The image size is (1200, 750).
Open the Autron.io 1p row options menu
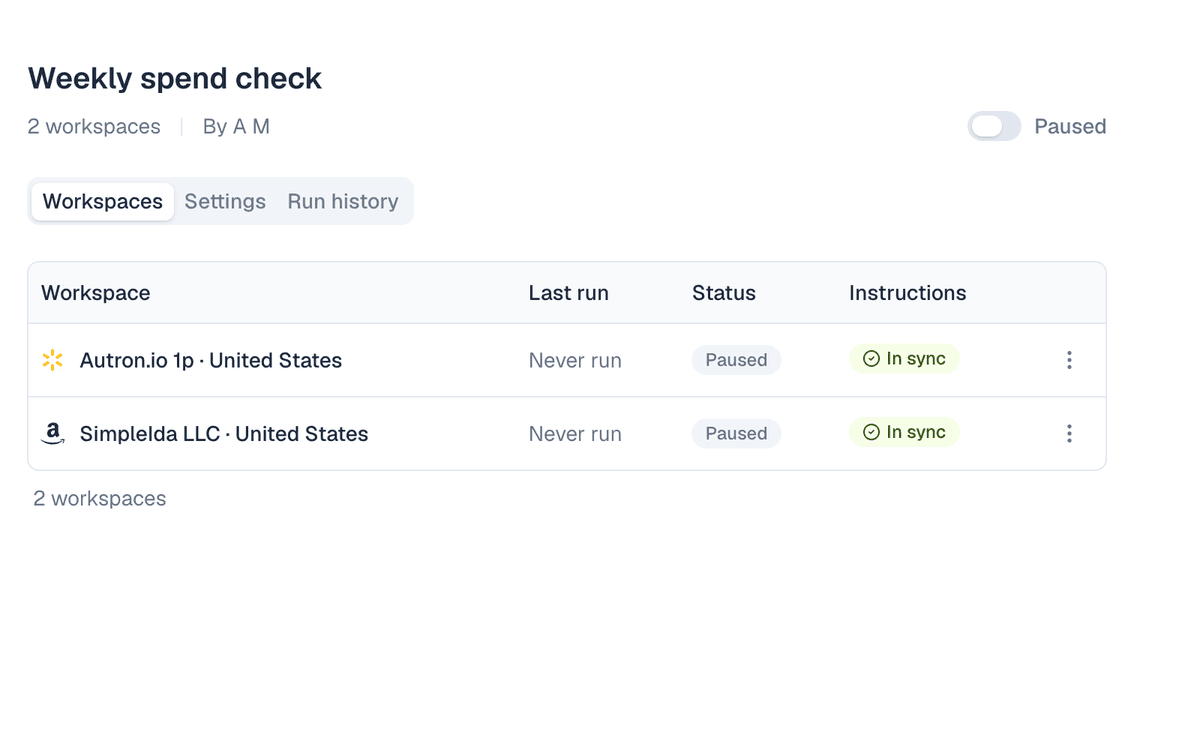coord(1069,360)
